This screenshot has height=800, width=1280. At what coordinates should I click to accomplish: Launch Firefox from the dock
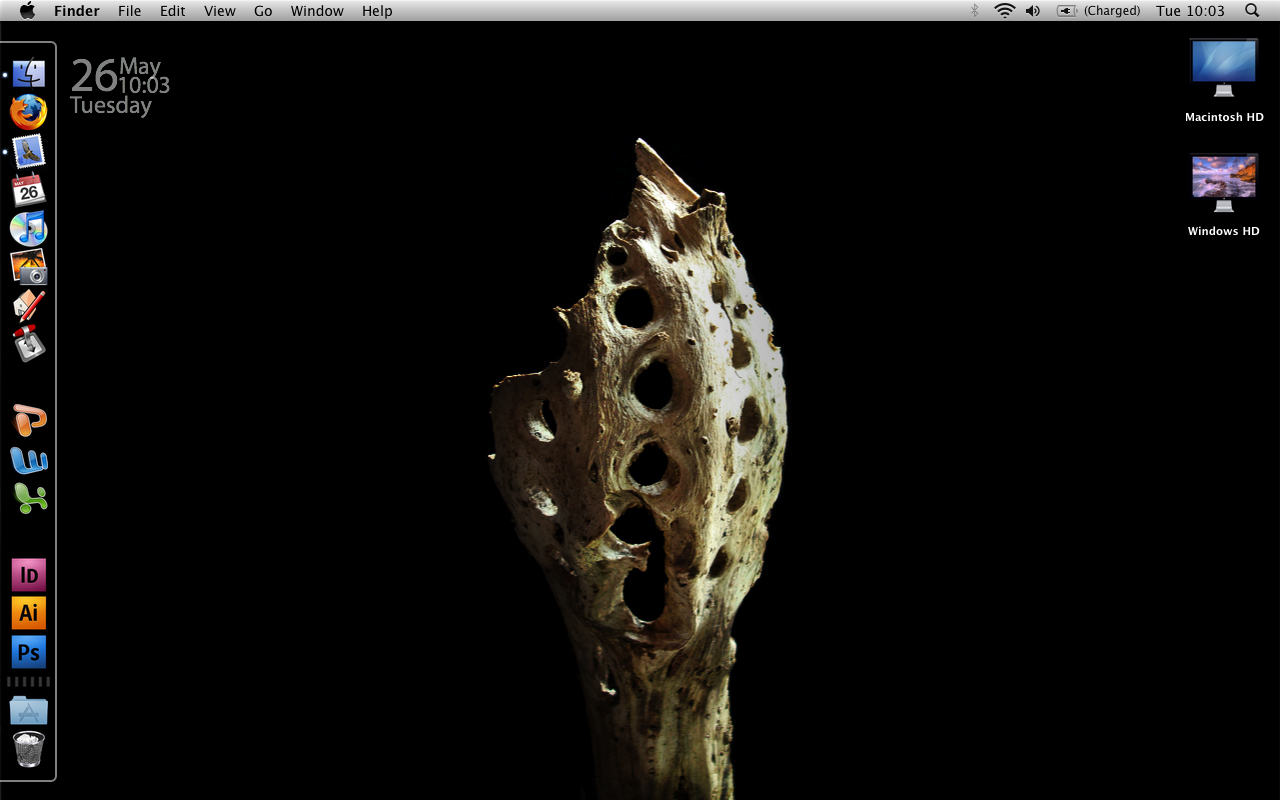pos(29,112)
